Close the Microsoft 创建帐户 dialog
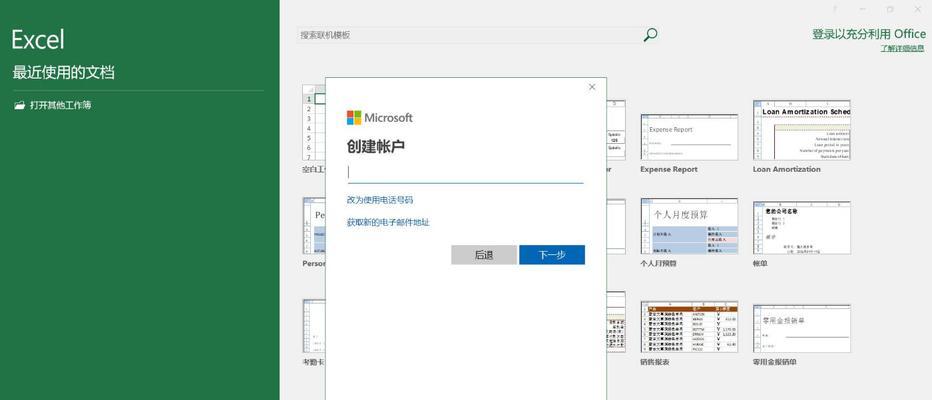The height and width of the screenshot is (400, 932). [x=591, y=87]
